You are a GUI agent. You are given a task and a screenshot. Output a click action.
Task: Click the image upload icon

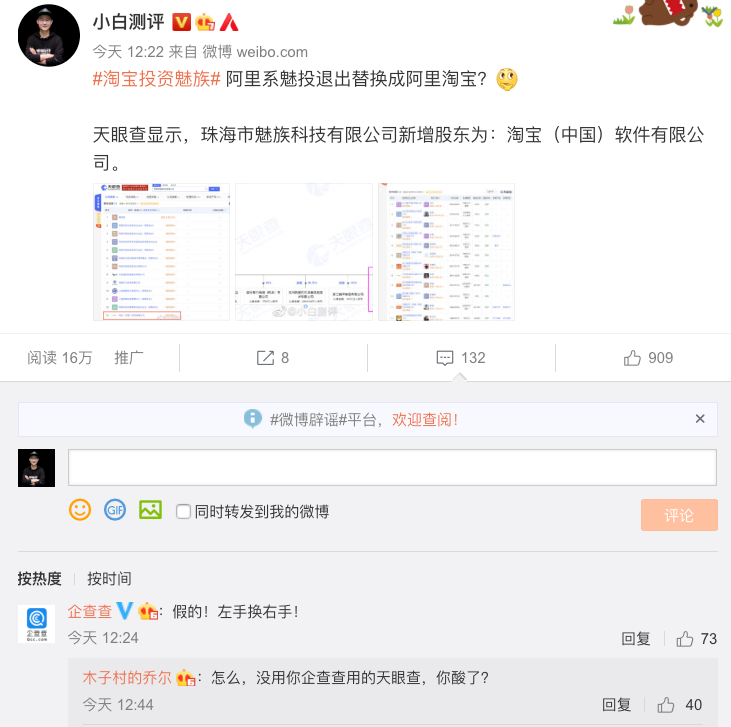[x=150, y=510]
